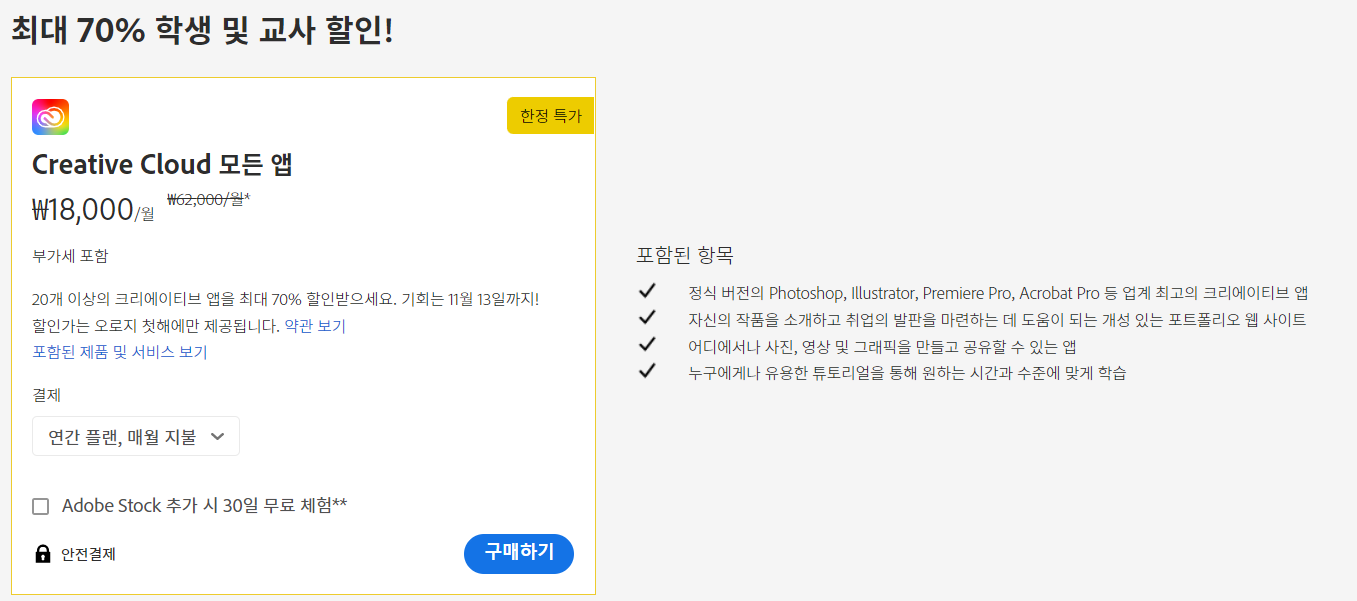Screen dimensions: 1357x601
Task: Open the 포함된 제품 및 서비스 보기 link
Action: point(120,352)
